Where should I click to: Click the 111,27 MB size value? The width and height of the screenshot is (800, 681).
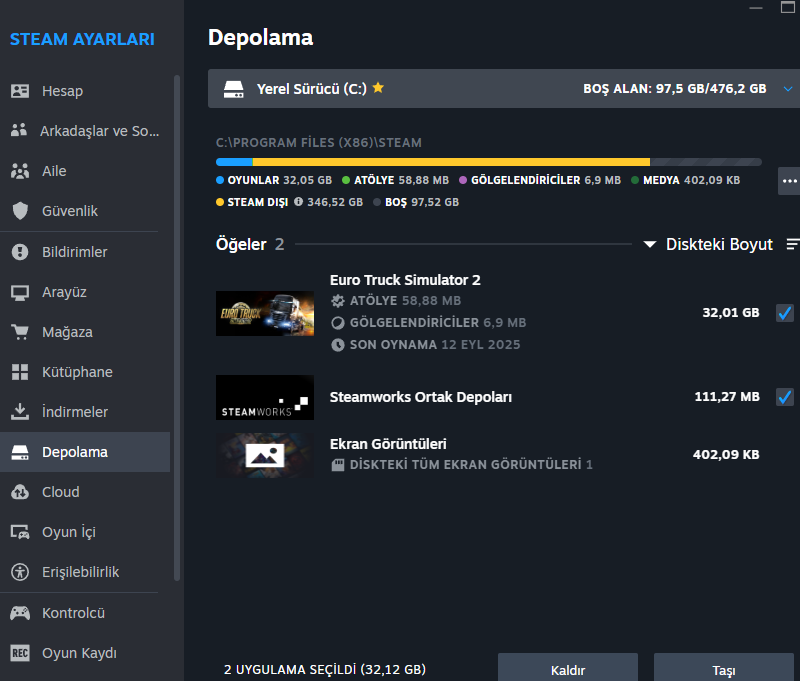(x=727, y=397)
